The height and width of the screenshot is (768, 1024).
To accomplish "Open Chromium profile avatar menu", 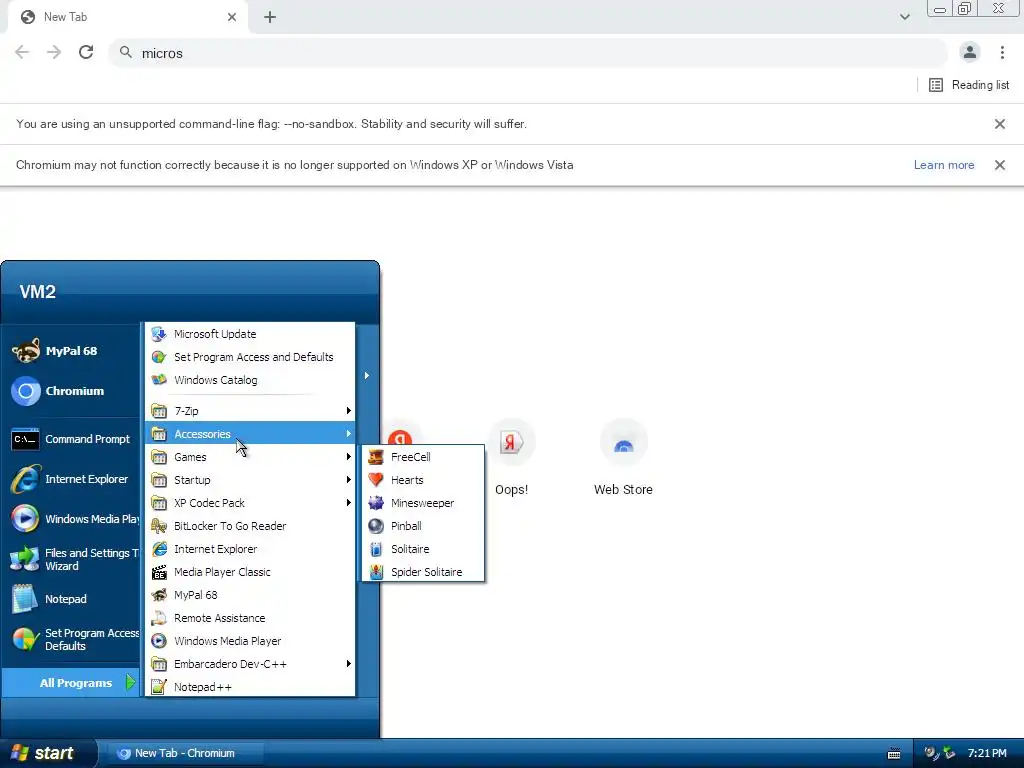I will [970, 52].
